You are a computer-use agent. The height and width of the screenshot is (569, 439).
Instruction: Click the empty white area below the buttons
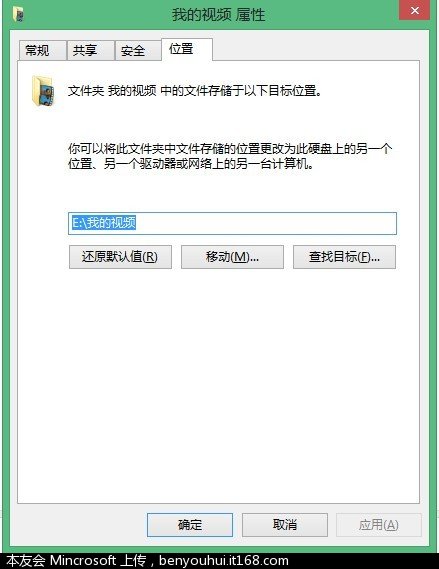(218, 385)
